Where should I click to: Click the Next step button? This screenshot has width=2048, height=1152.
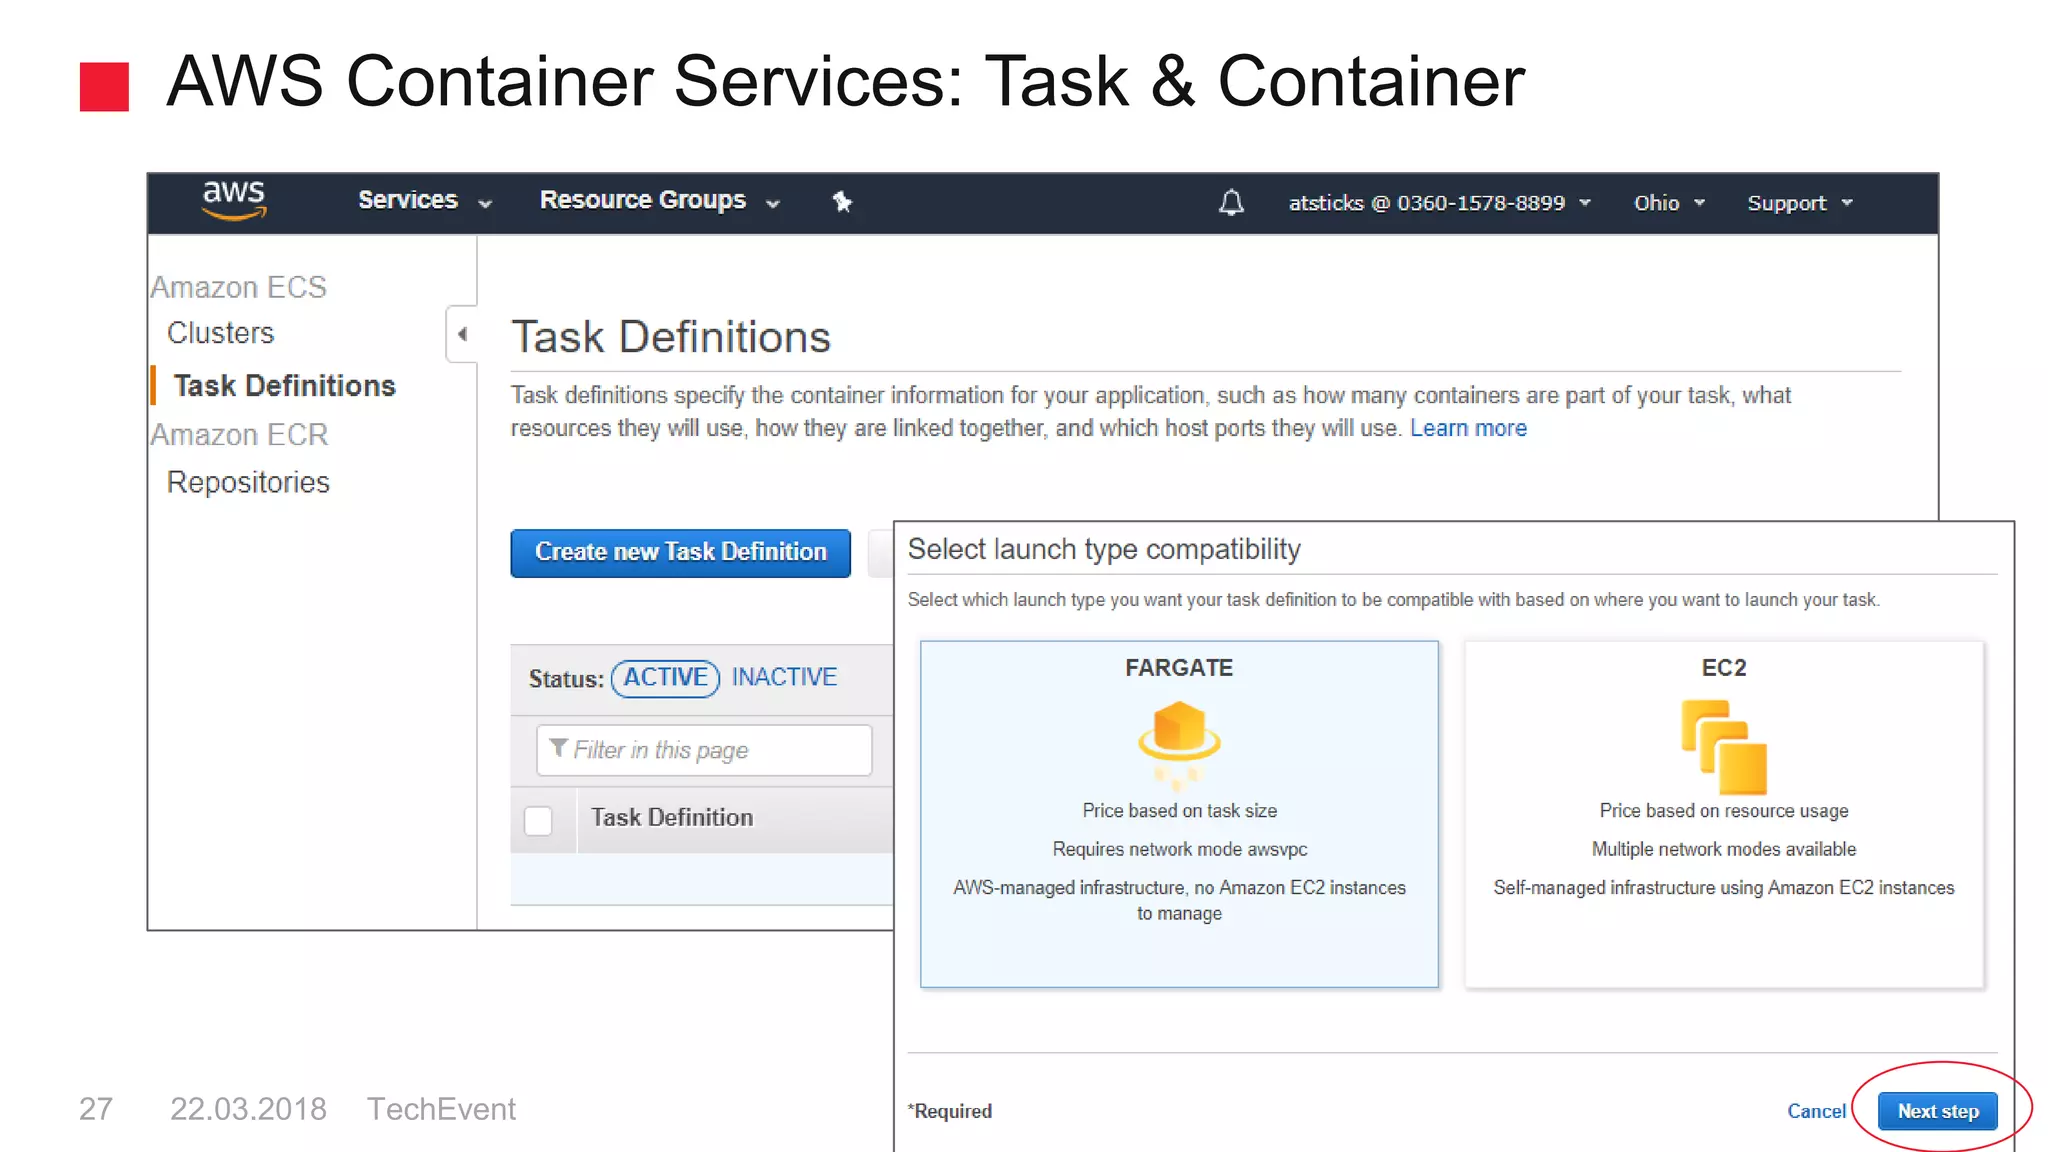[x=1937, y=1111]
